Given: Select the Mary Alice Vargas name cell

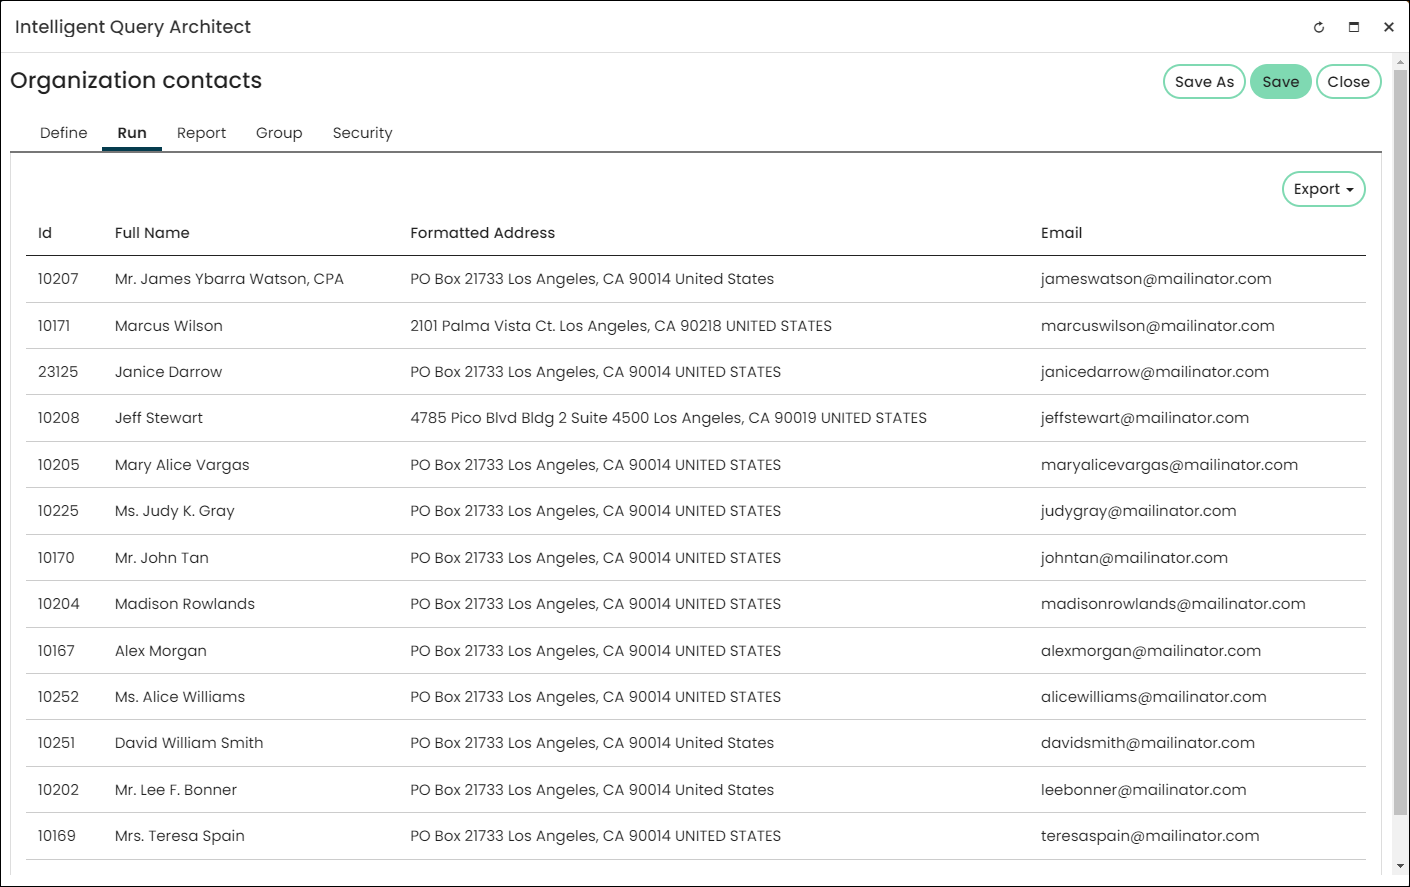Looking at the screenshot, I should 182,465.
